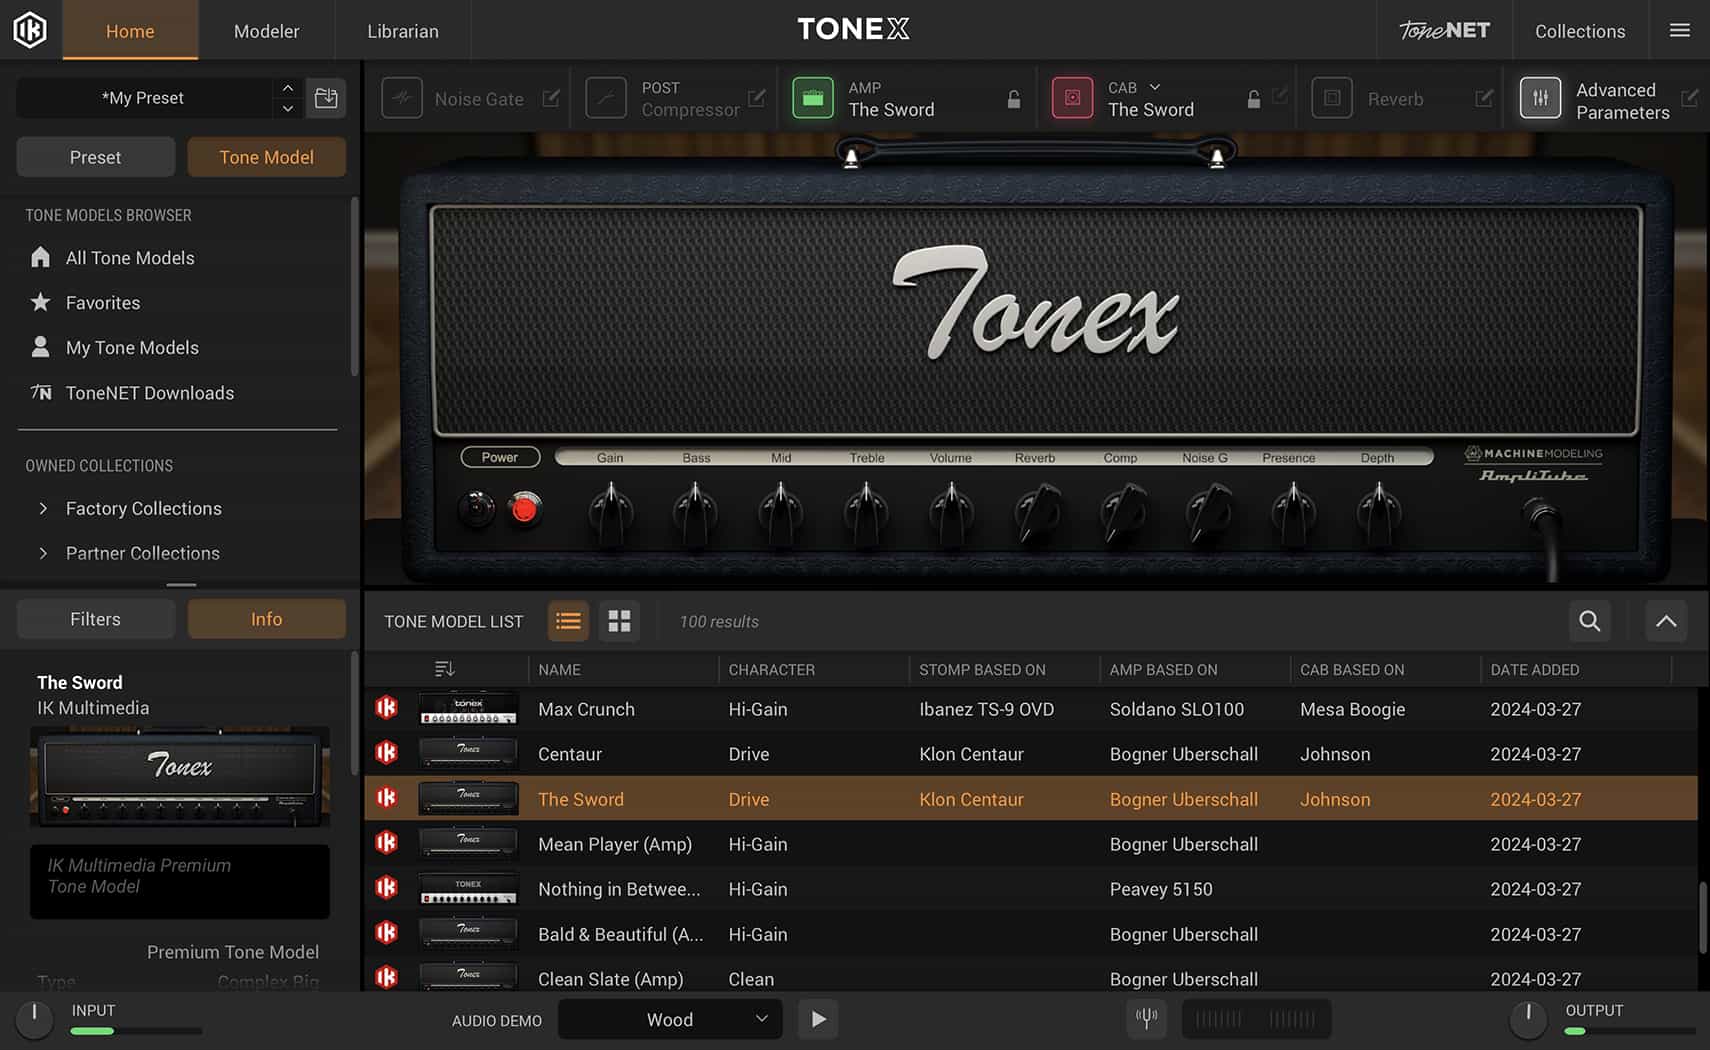Open the *My Preset name field

point(143,98)
